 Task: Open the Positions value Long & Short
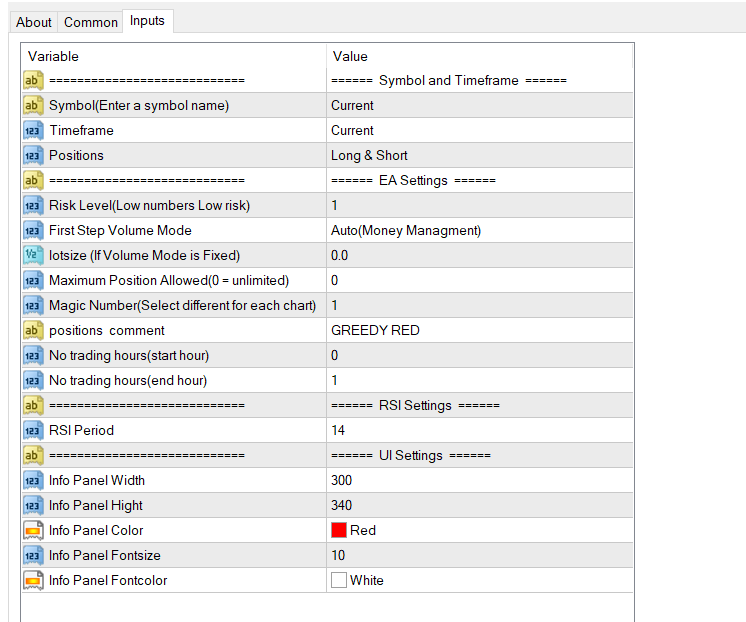480,156
